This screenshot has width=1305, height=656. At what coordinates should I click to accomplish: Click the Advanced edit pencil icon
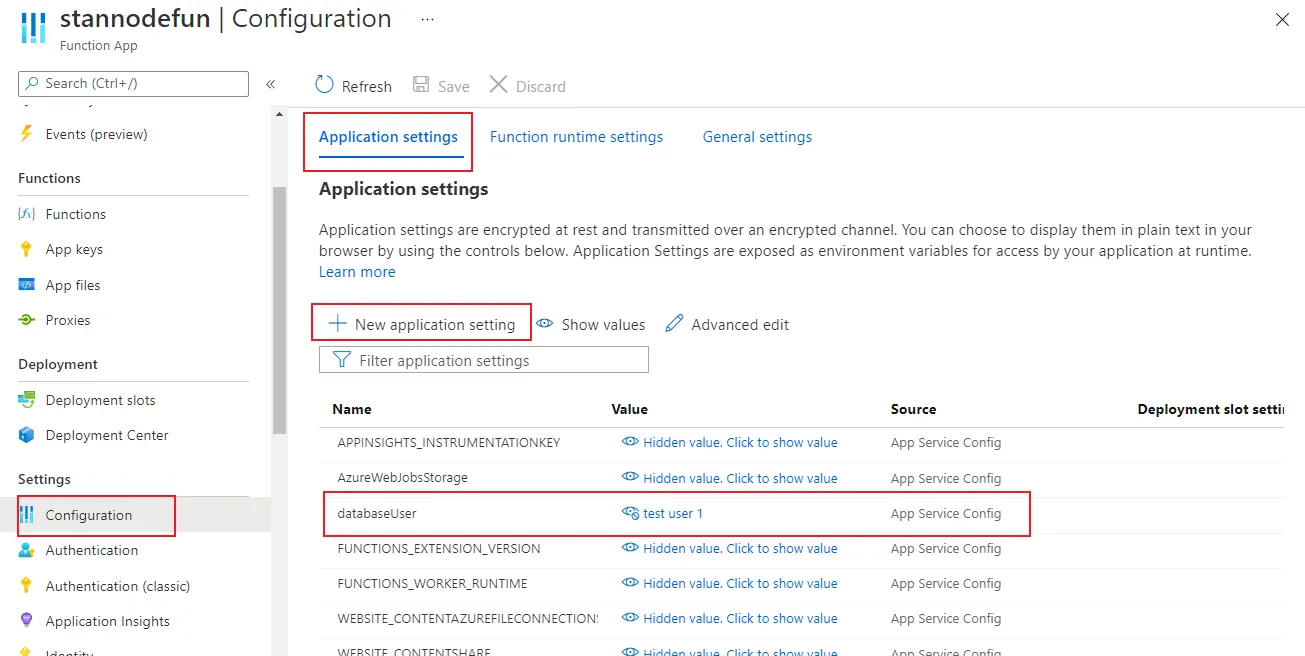point(675,324)
